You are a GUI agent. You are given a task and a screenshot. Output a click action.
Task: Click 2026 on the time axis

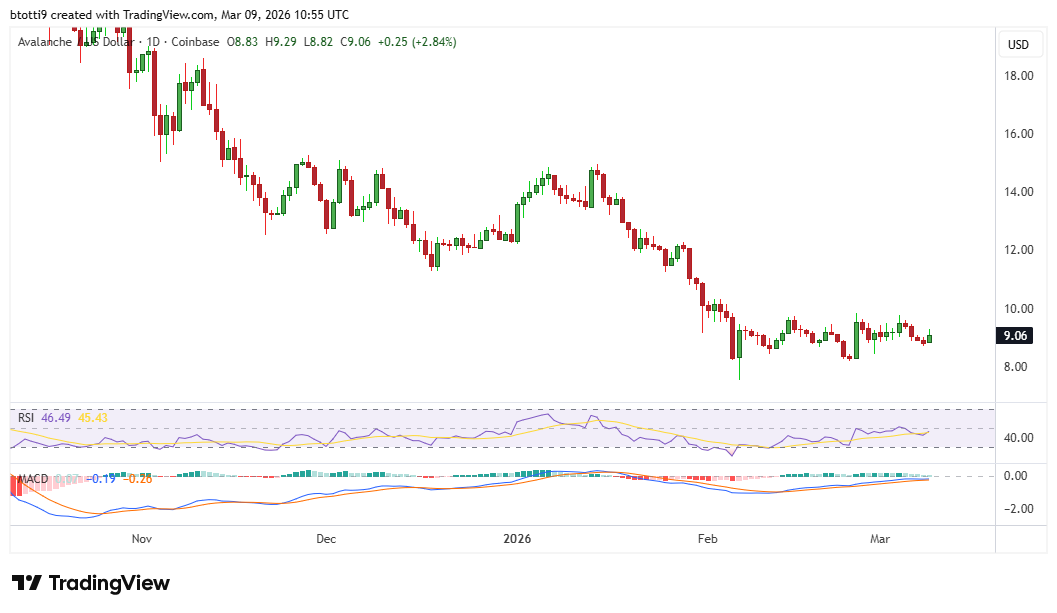pos(517,539)
